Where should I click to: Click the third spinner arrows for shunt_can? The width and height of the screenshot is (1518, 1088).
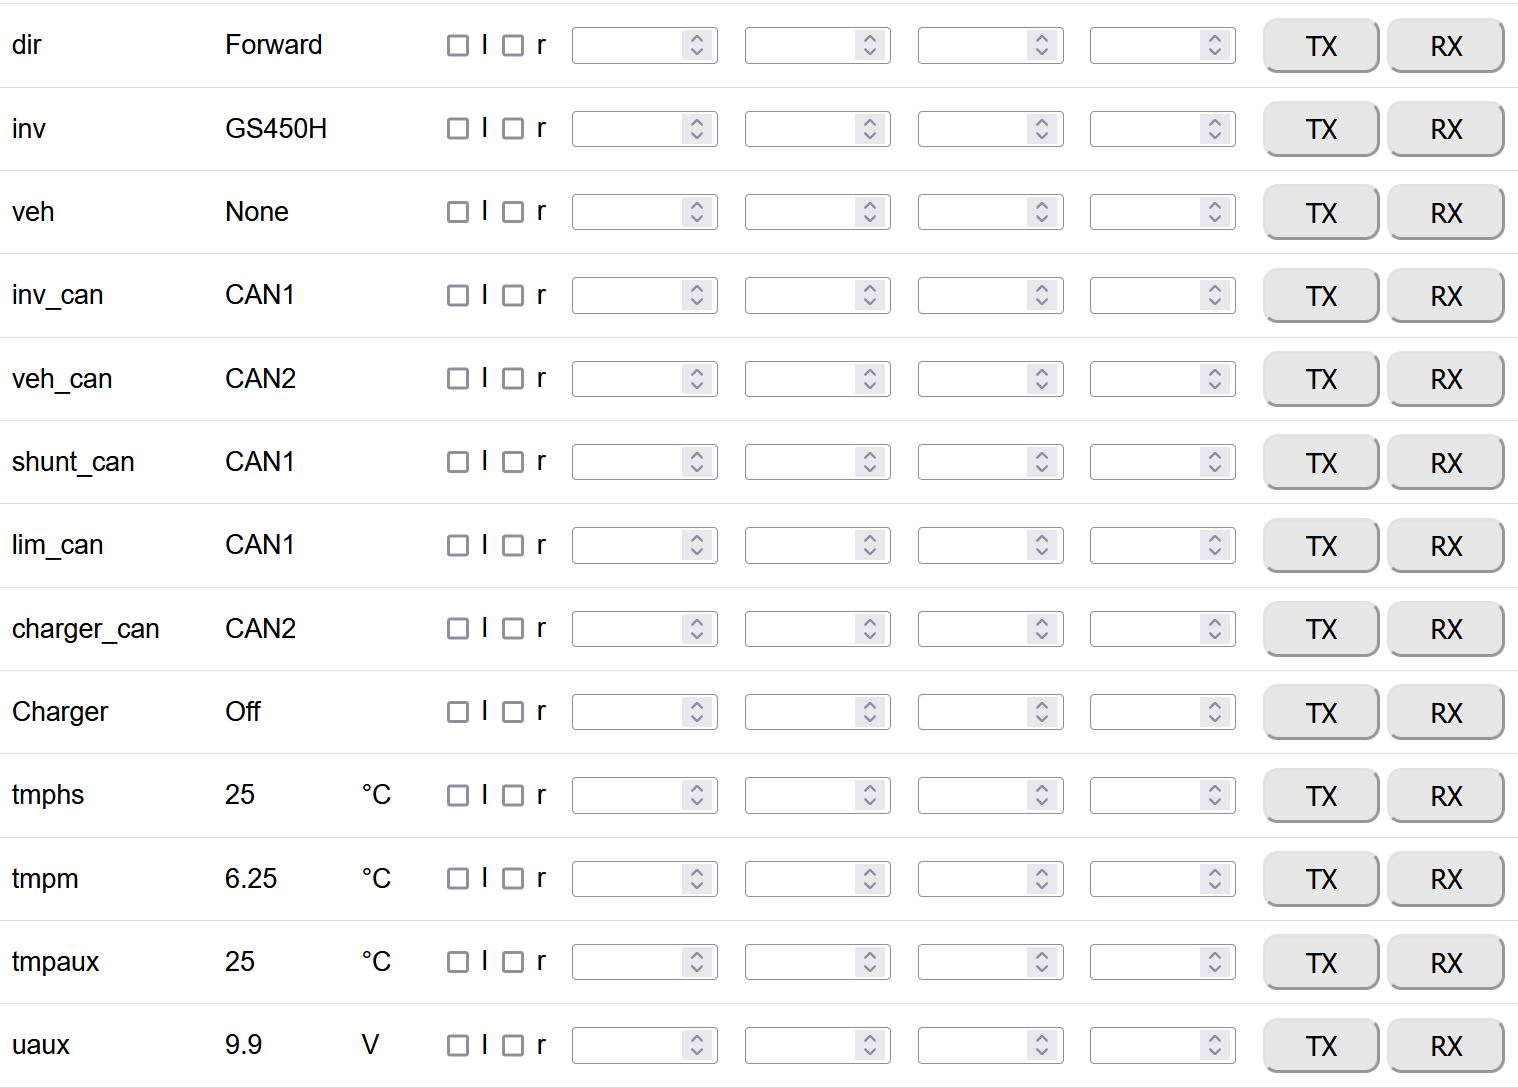(1042, 462)
